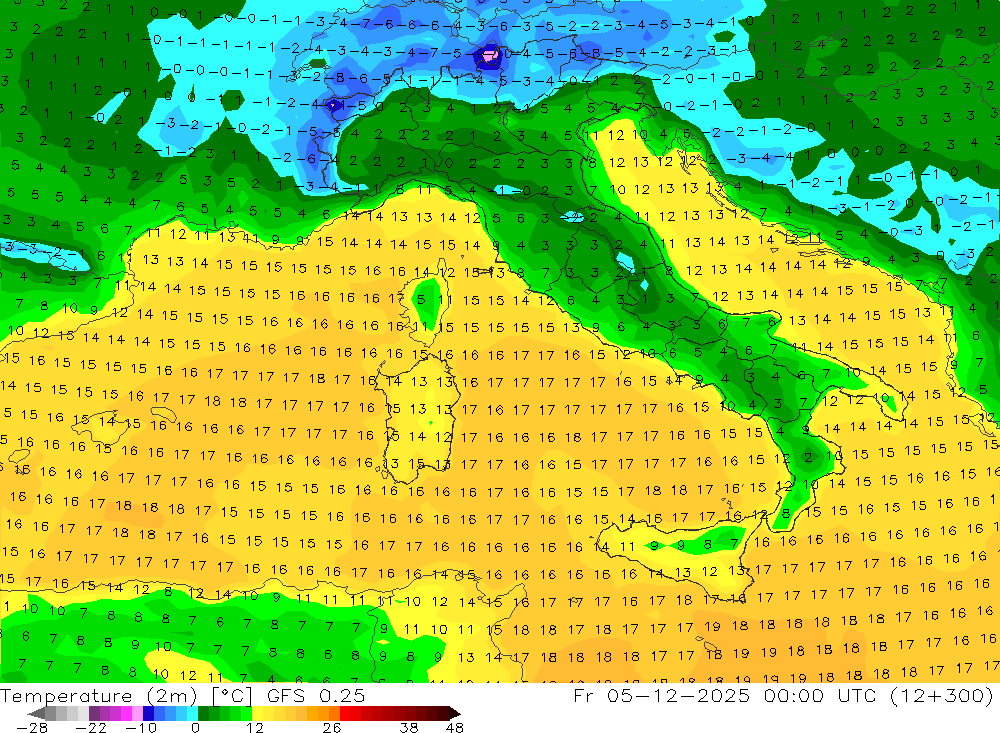This screenshot has height=733, width=1000.
Task: Click the '-28' legend label
Action: click(32, 727)
